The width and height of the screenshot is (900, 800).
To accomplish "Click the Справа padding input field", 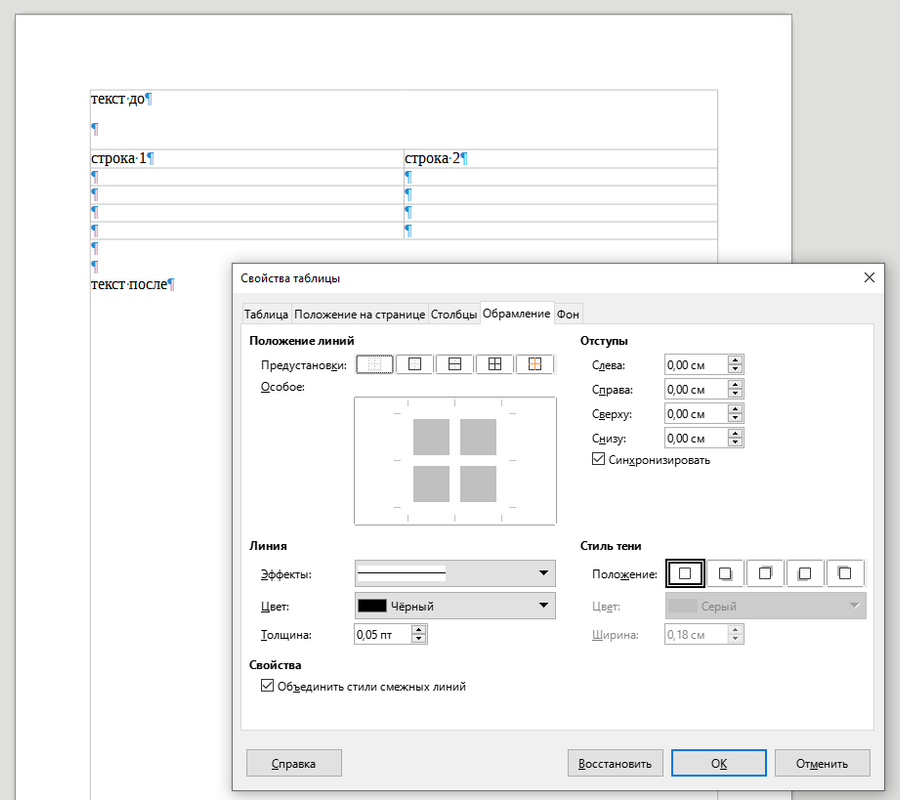I will click(x=696, y=389).
